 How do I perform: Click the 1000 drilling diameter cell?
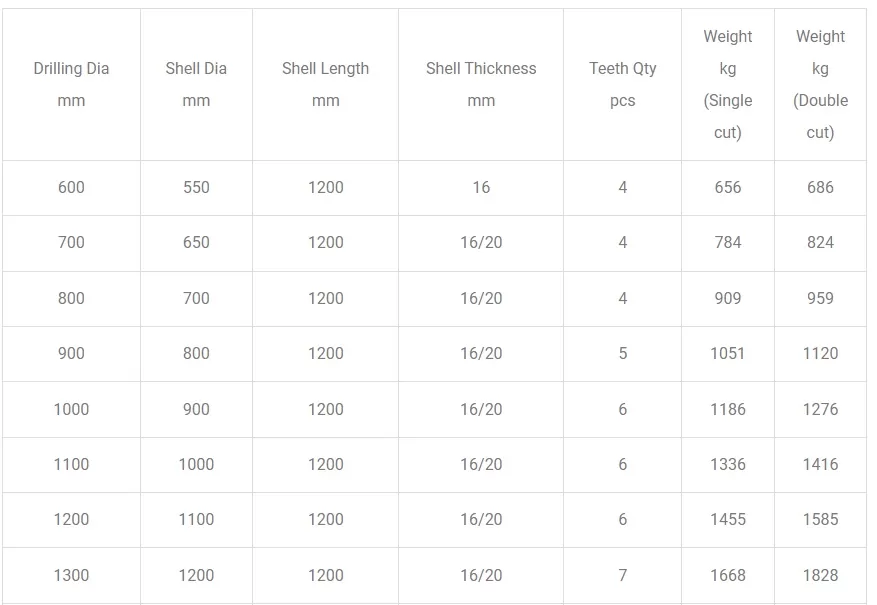71,410
